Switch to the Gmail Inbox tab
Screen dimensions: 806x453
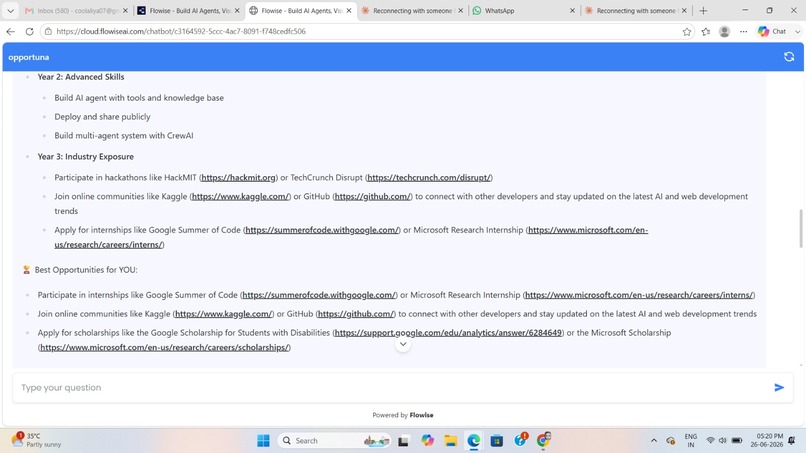click(x=76, y=10)
